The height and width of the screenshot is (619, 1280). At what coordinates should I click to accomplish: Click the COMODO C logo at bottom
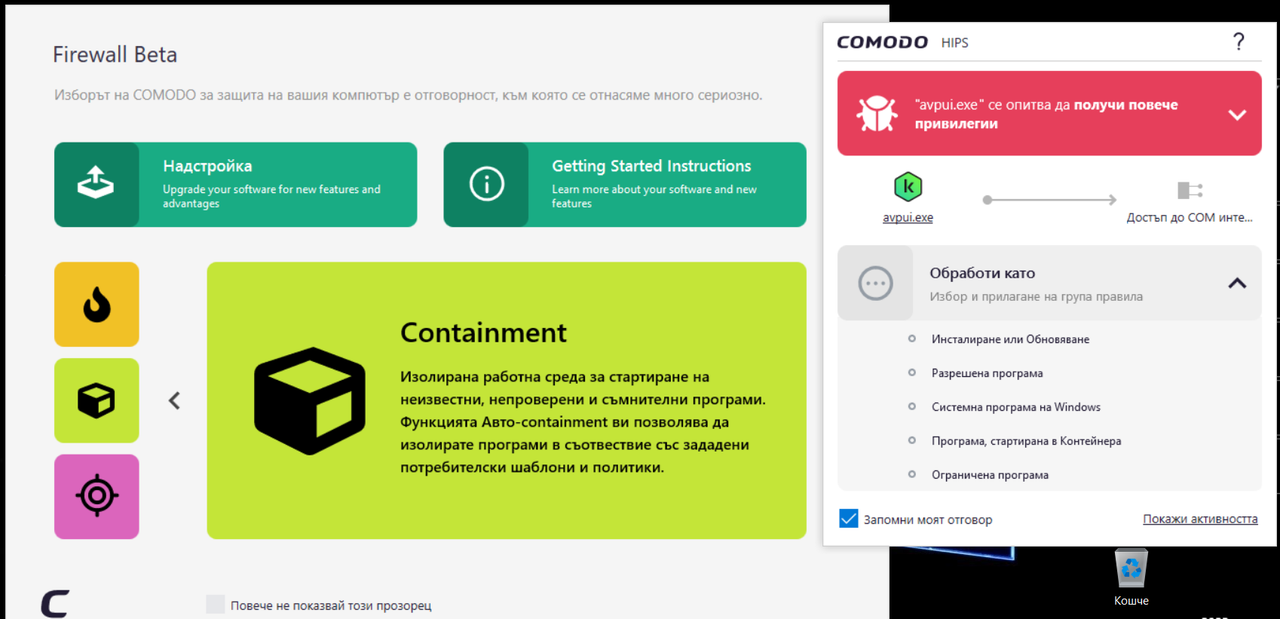pyautogui.click(x=55, y=604)
